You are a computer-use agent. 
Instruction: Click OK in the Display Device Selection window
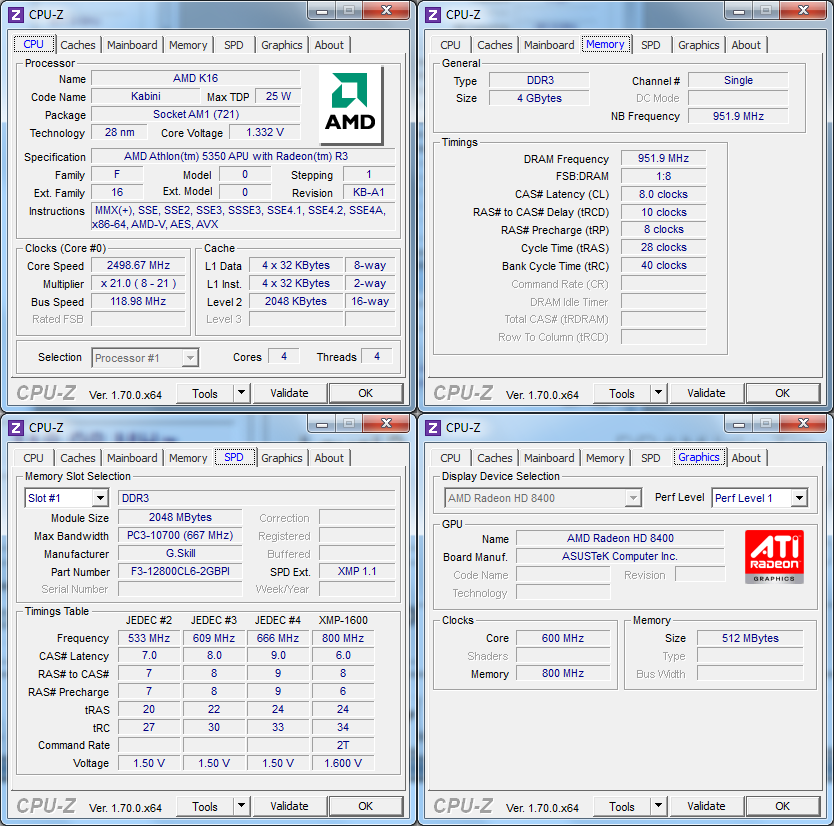tap(782, 806)
